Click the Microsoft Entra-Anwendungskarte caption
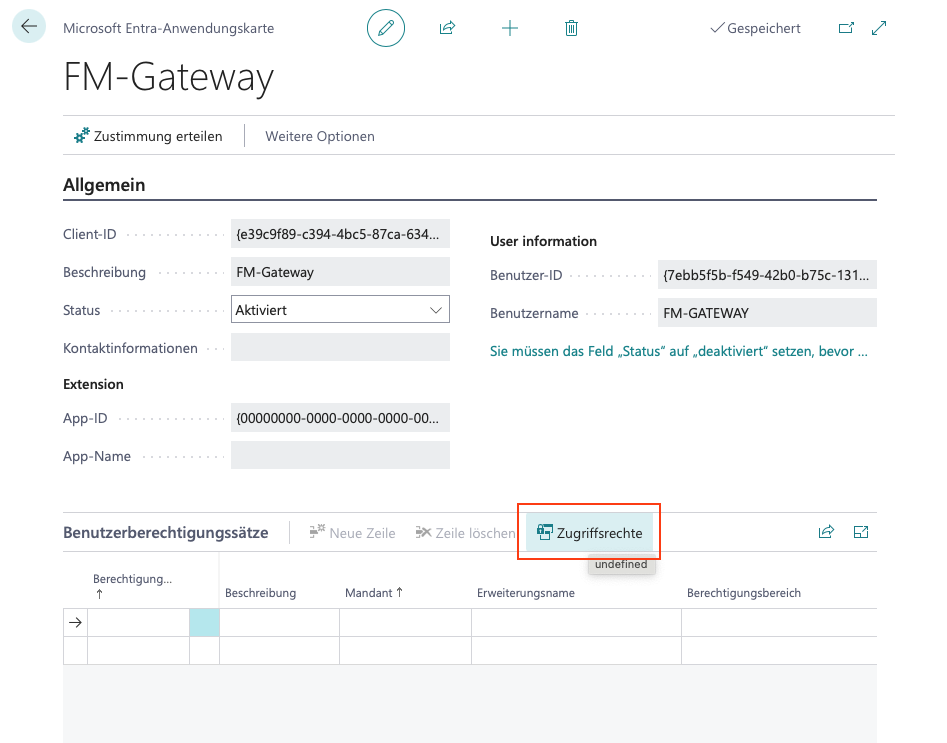 pos(169,28)
